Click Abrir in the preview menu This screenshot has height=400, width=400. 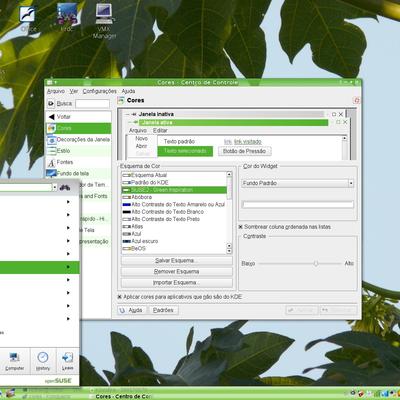pyautogui.click(x=141, y=146)
